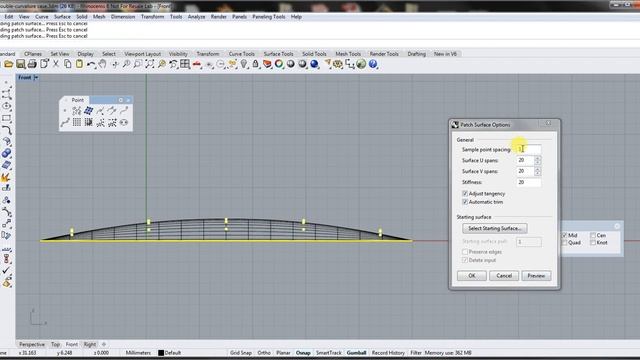Click Select Starting Surface button

click(495, 229)
